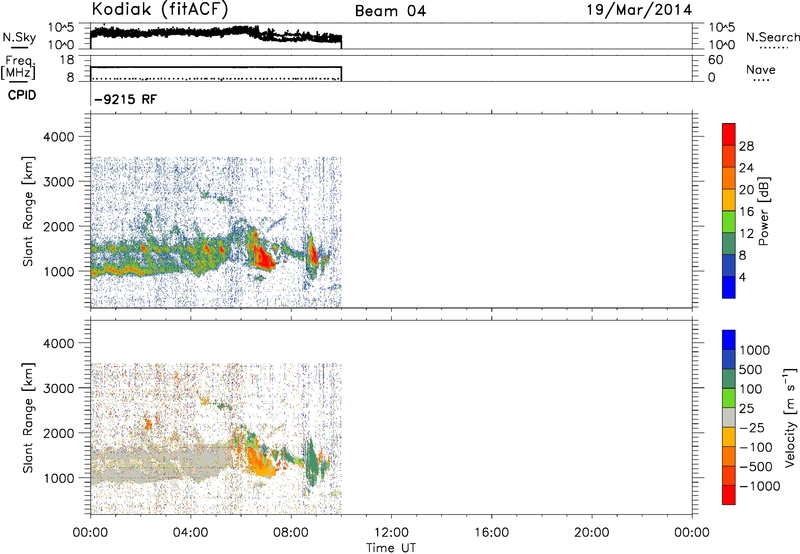Click the 'Kodiak (fitACF)' plot title
Viewport: 800px width, 554px height.
[x=160, y=10]
